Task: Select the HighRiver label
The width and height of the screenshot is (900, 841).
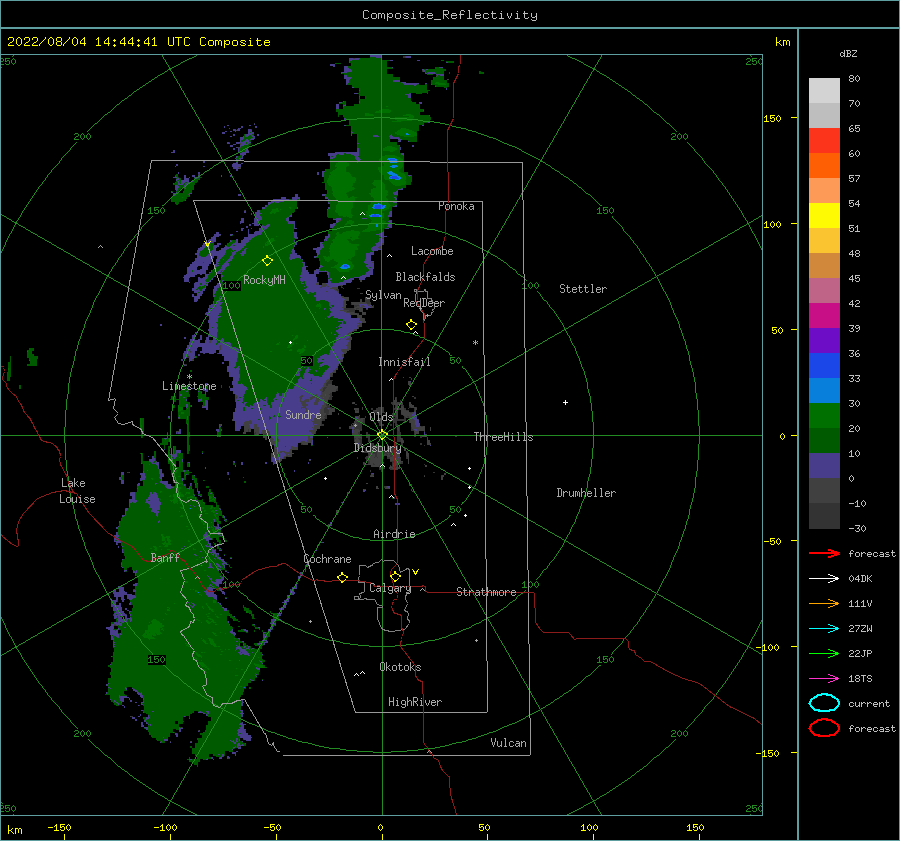Action: [x=415, y=702]
